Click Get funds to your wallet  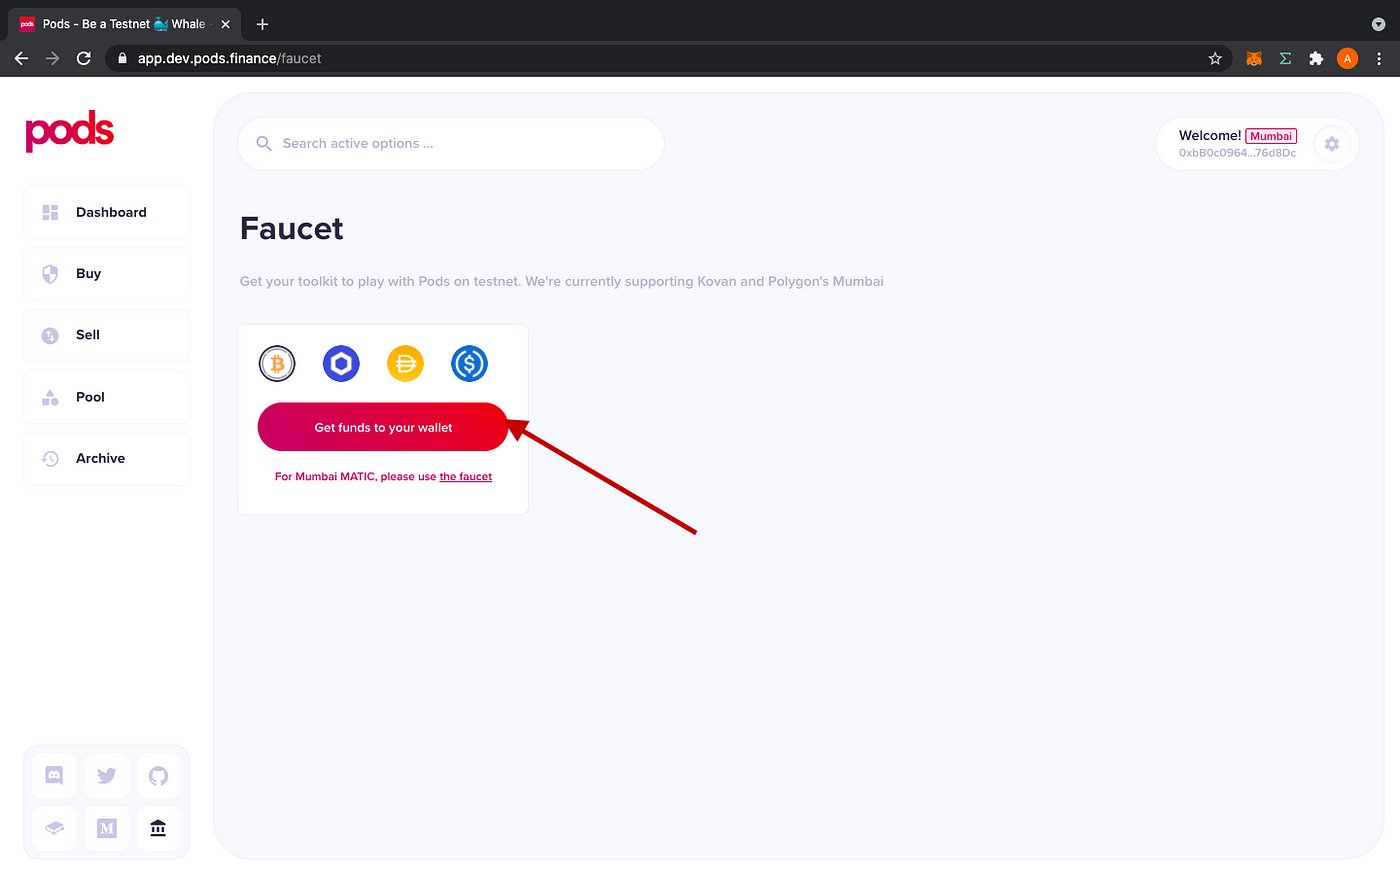pos(383,427)
